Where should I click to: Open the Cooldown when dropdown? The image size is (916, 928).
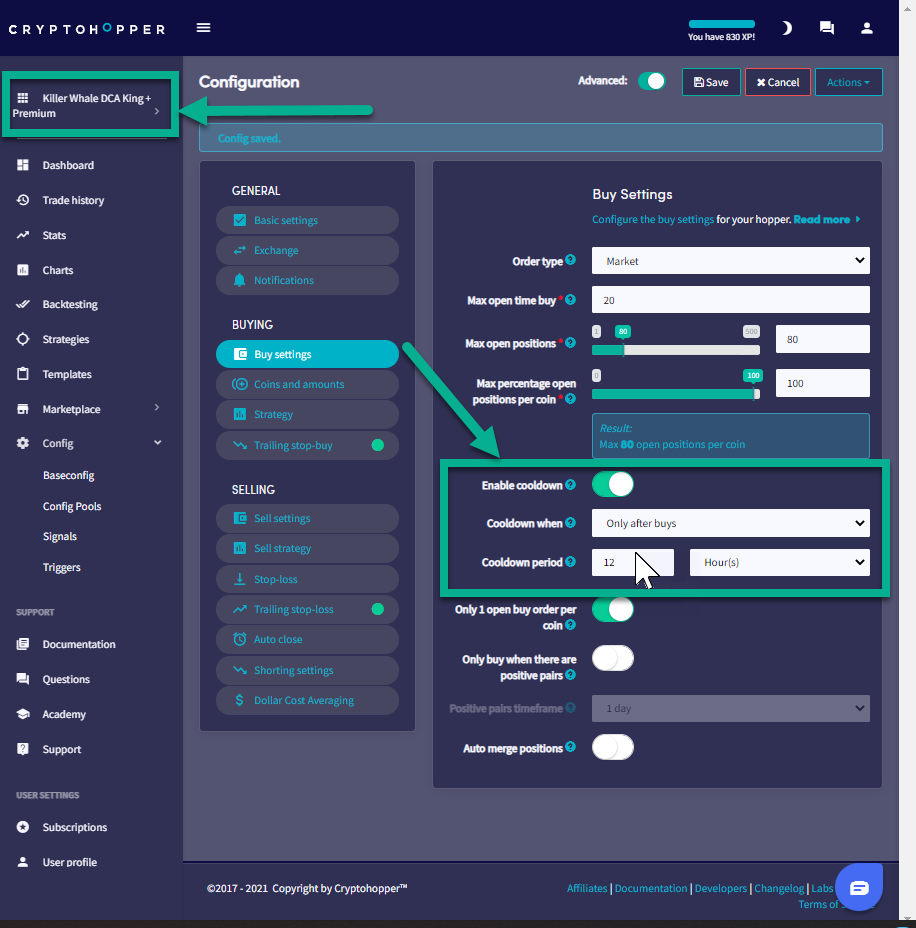(730, 523)
